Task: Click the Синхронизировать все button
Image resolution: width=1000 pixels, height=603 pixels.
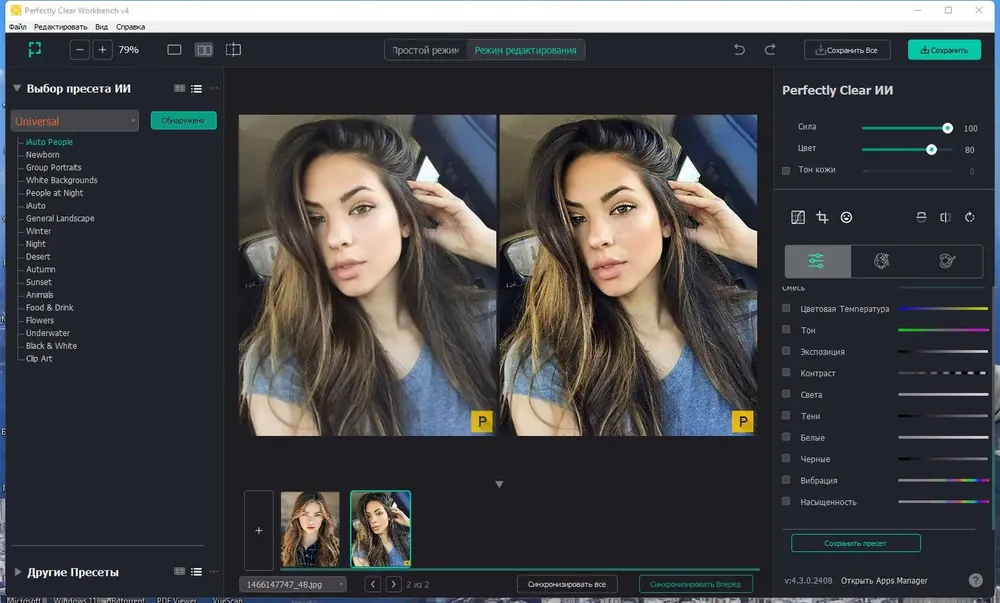Action: click(566, 584)
